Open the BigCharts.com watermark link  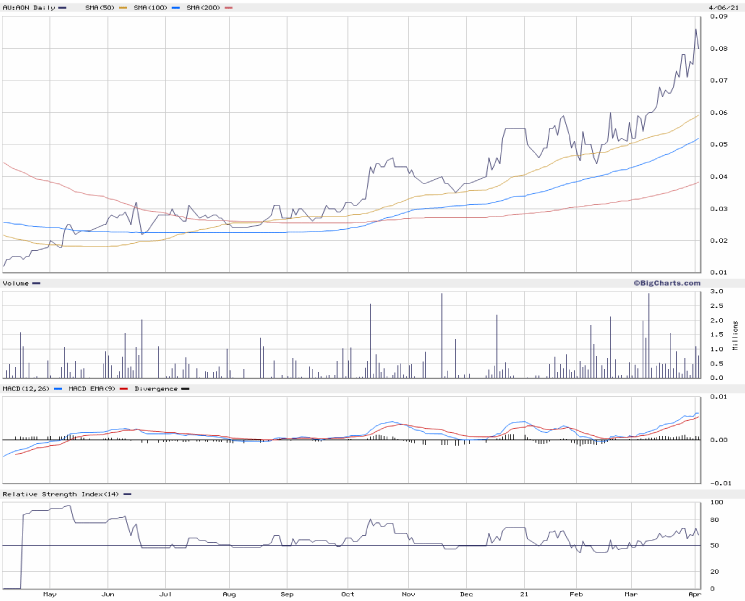coord(666,283)
